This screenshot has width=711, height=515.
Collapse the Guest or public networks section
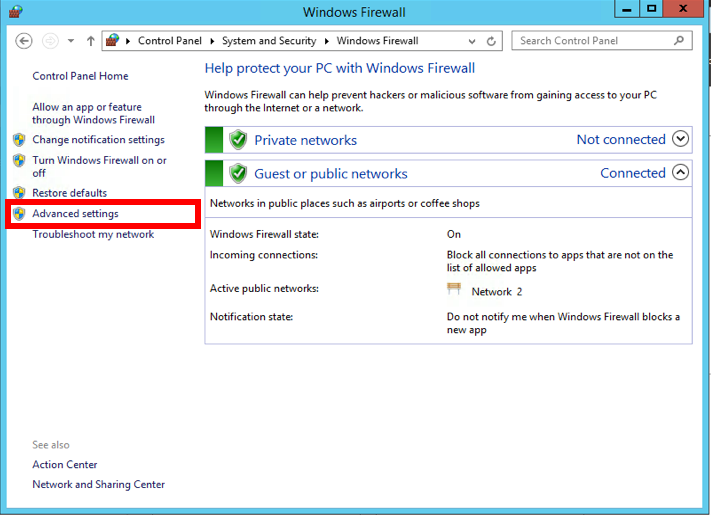[681, 172]
